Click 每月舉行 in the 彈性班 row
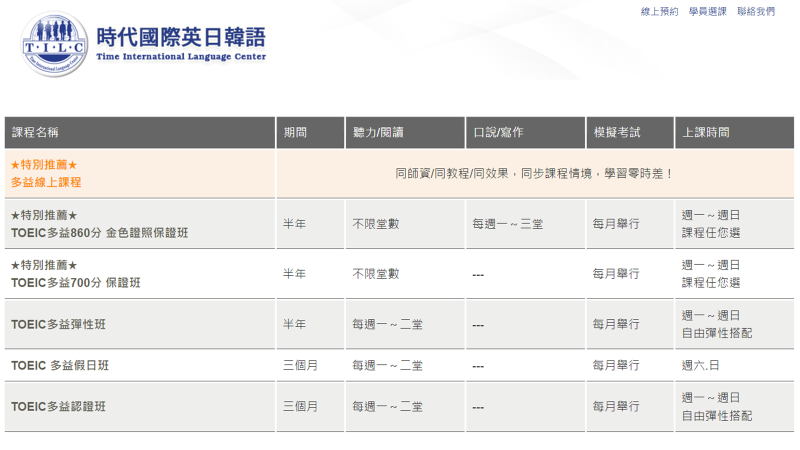 pos(616,324)
